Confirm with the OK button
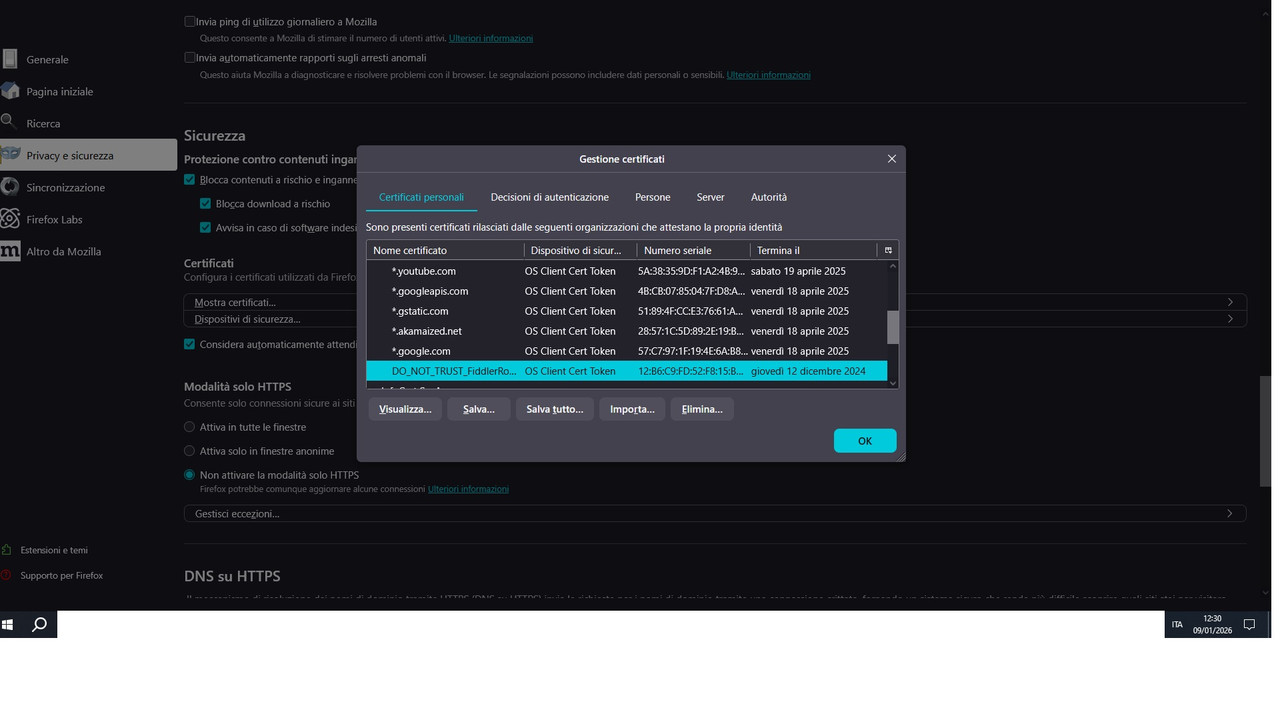Screen dimensions: 1280x720 pos(865,441)
